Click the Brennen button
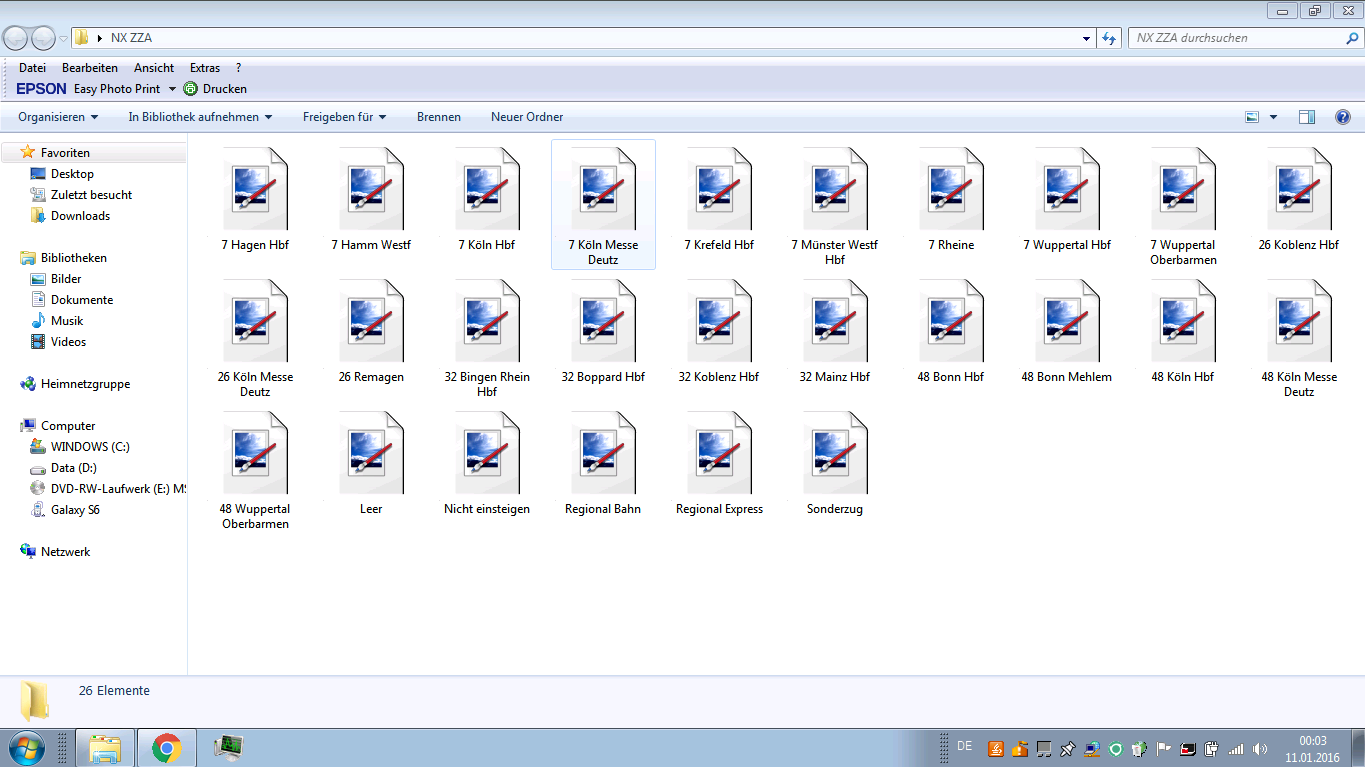The image size is (1365, 767). tap(439, 117)
